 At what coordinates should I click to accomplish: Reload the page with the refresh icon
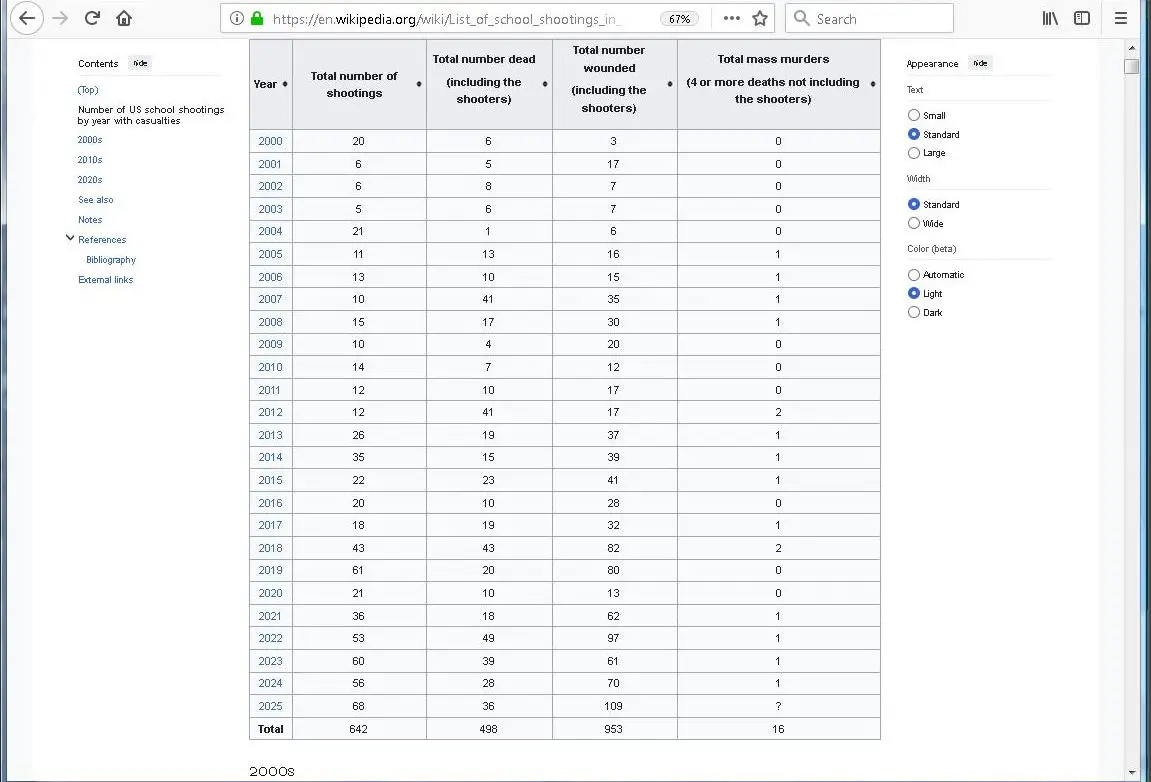(x=92, y=18)
